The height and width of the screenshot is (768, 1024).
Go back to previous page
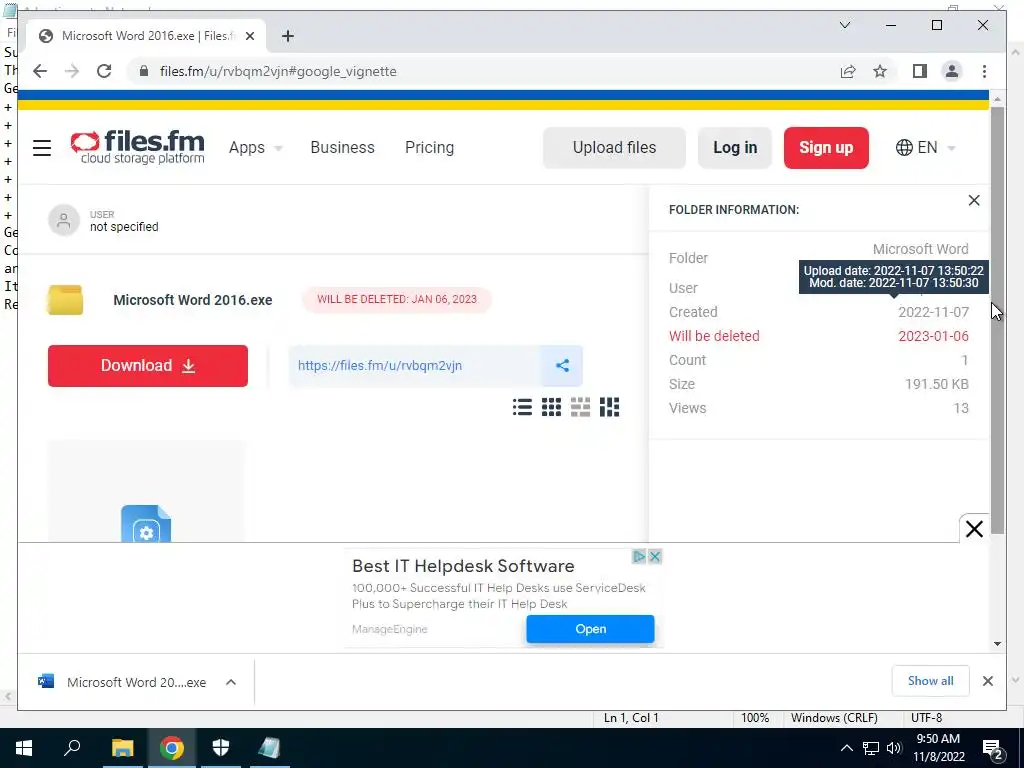coord(40,71)
